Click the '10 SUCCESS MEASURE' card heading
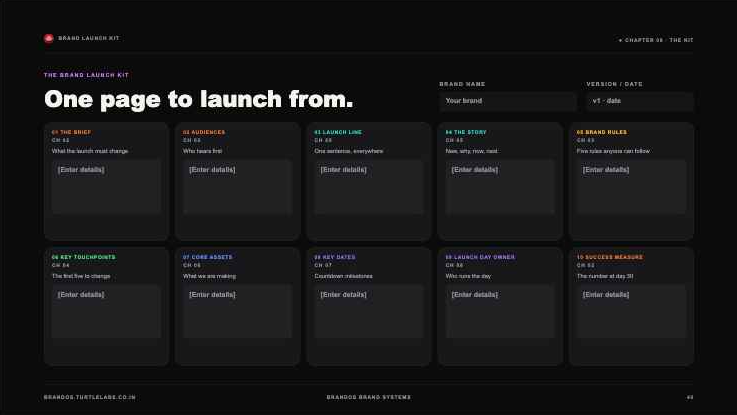This screenshot has height=415, width=737. [610, 258]
